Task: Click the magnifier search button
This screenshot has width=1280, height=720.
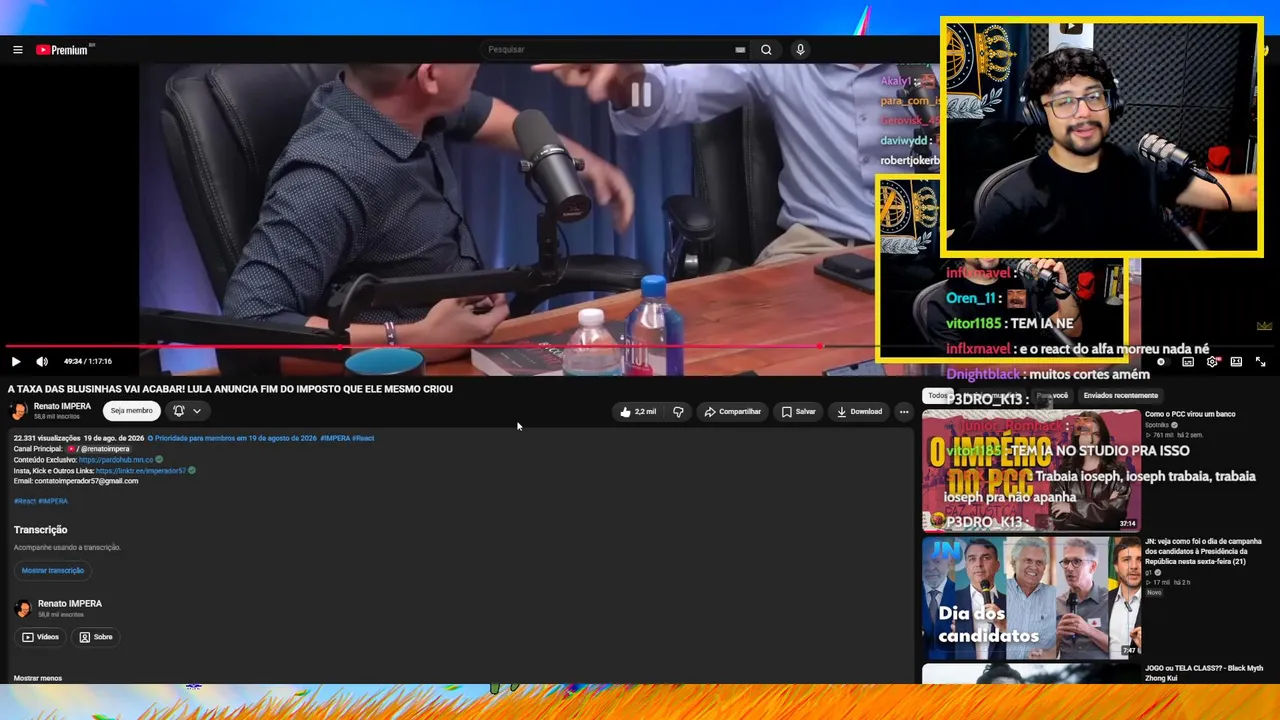Action: point(766,50)
